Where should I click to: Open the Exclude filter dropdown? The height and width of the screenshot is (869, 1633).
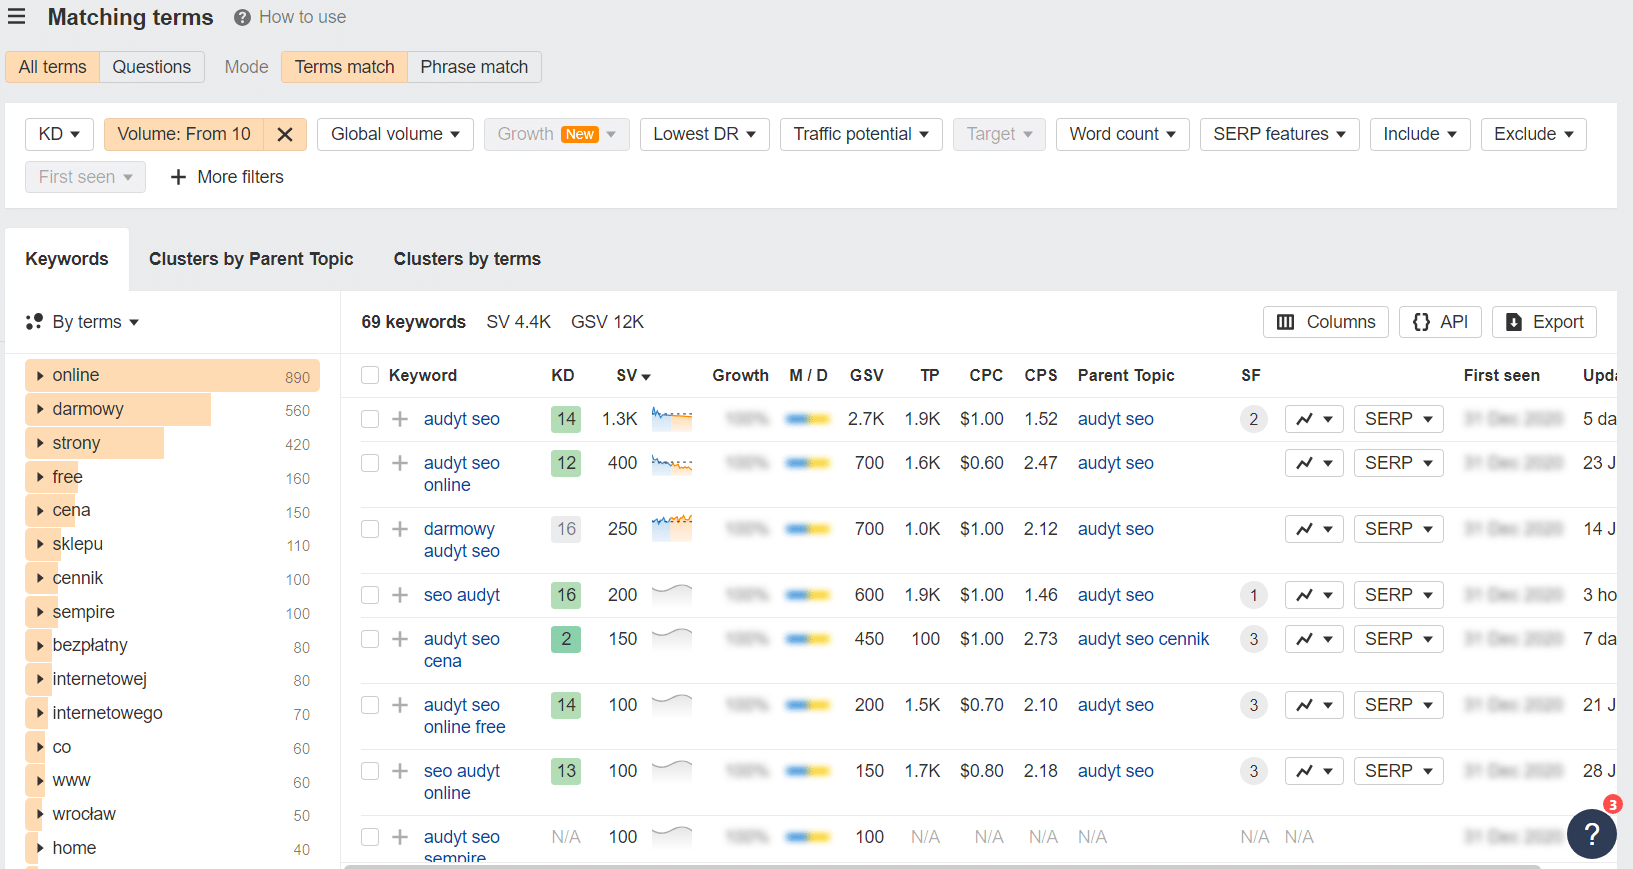point(1533,134)
